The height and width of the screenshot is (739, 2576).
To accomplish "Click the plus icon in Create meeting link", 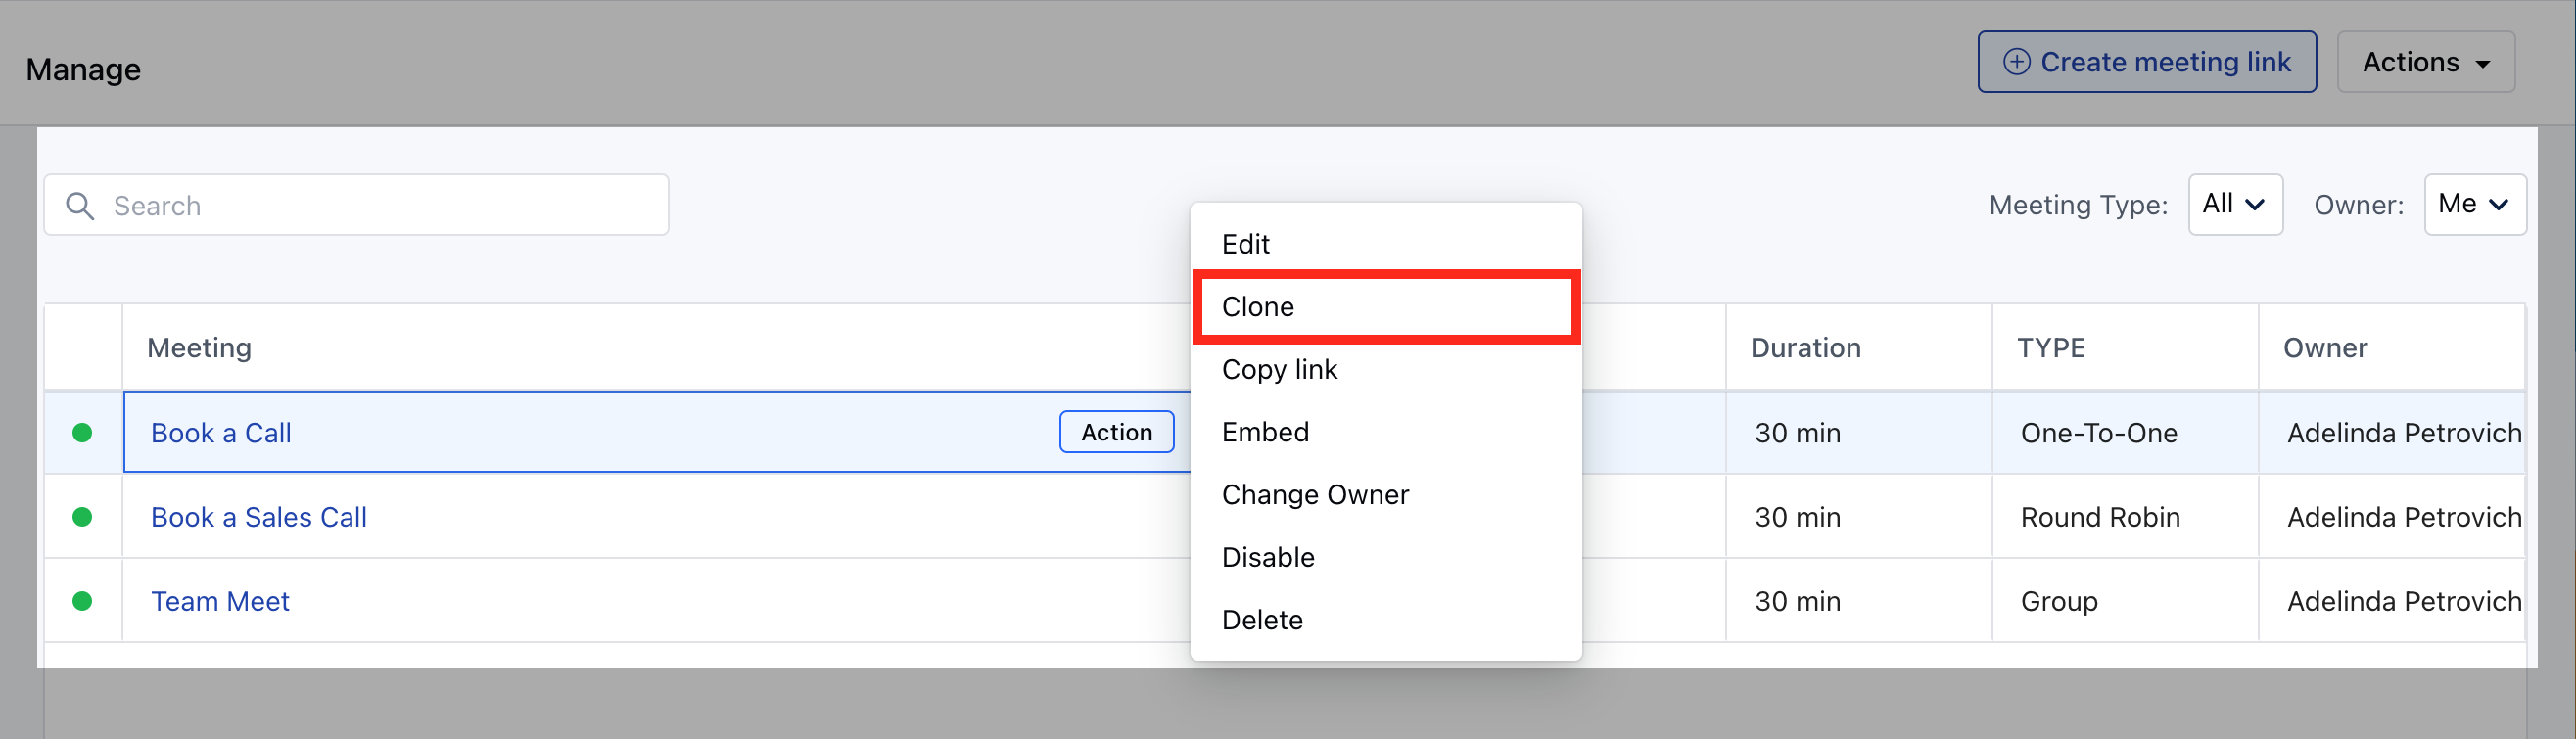I will [2017, 62].
